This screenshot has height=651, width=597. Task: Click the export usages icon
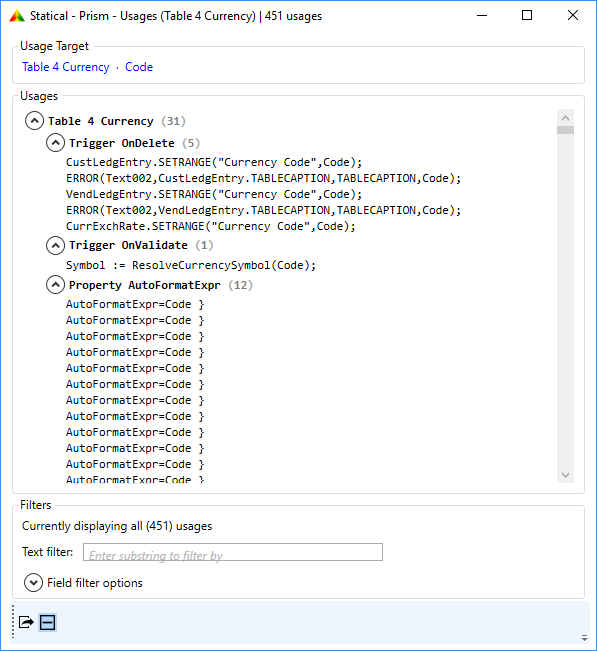26,622
